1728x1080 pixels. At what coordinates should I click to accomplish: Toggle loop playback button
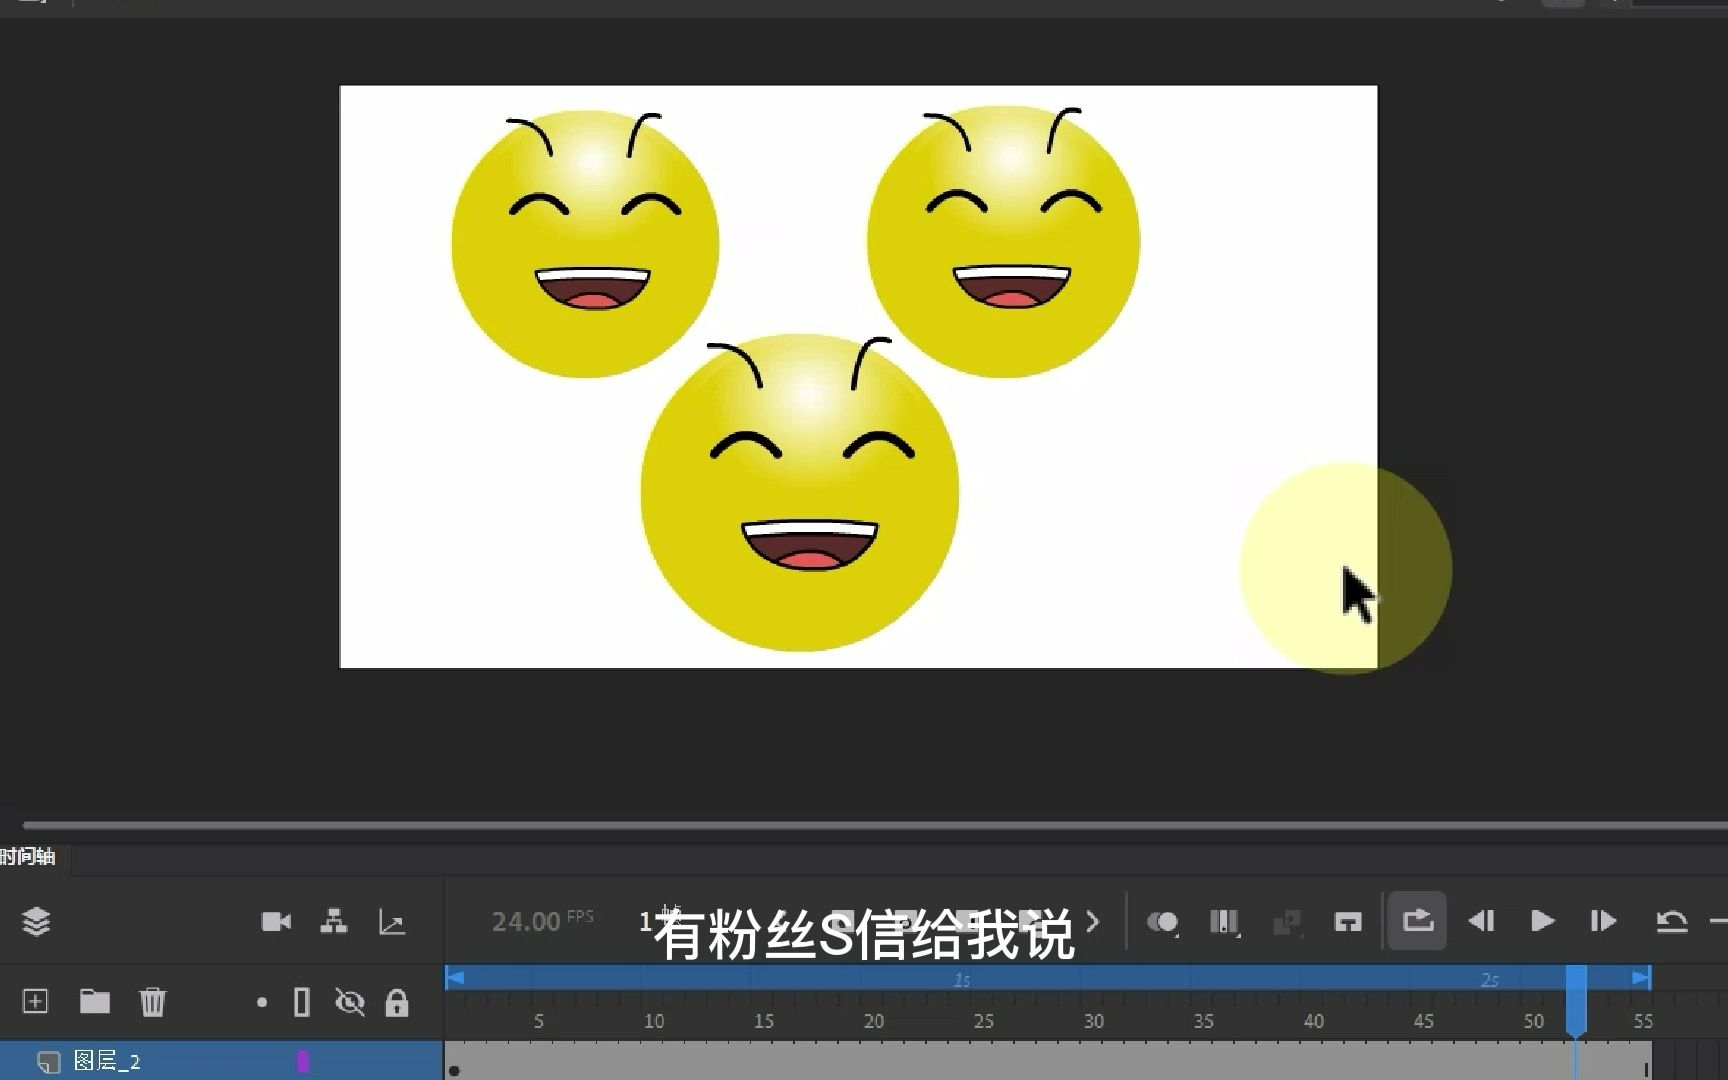1417,920
